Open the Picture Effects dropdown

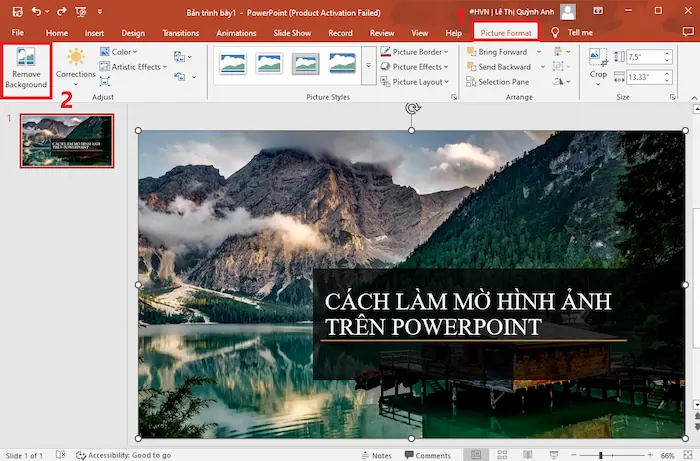click(x=414, y=66)
